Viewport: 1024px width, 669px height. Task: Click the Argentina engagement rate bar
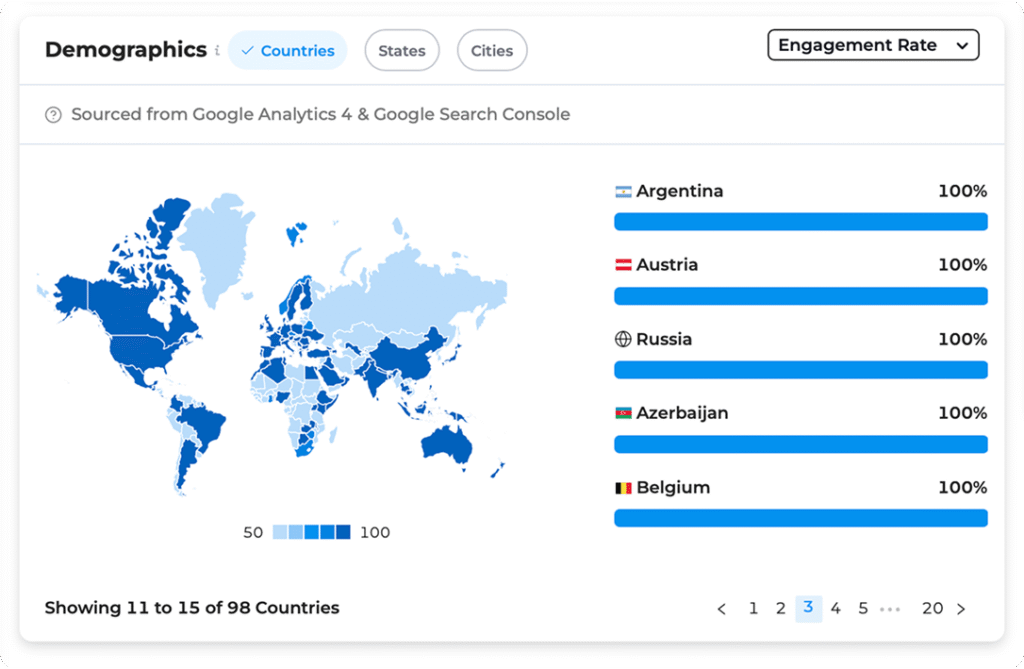coord(800,222)
